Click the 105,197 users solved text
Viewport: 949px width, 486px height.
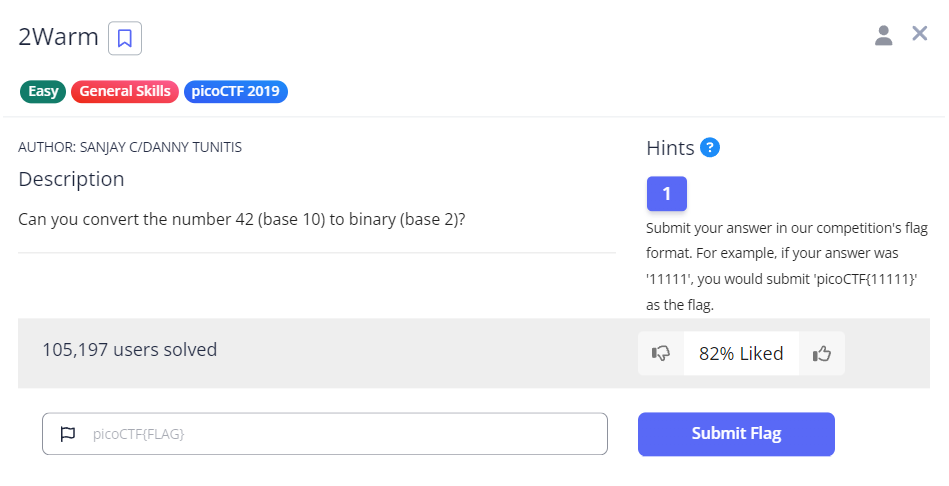pyautogui.click(x=129, y=350)
